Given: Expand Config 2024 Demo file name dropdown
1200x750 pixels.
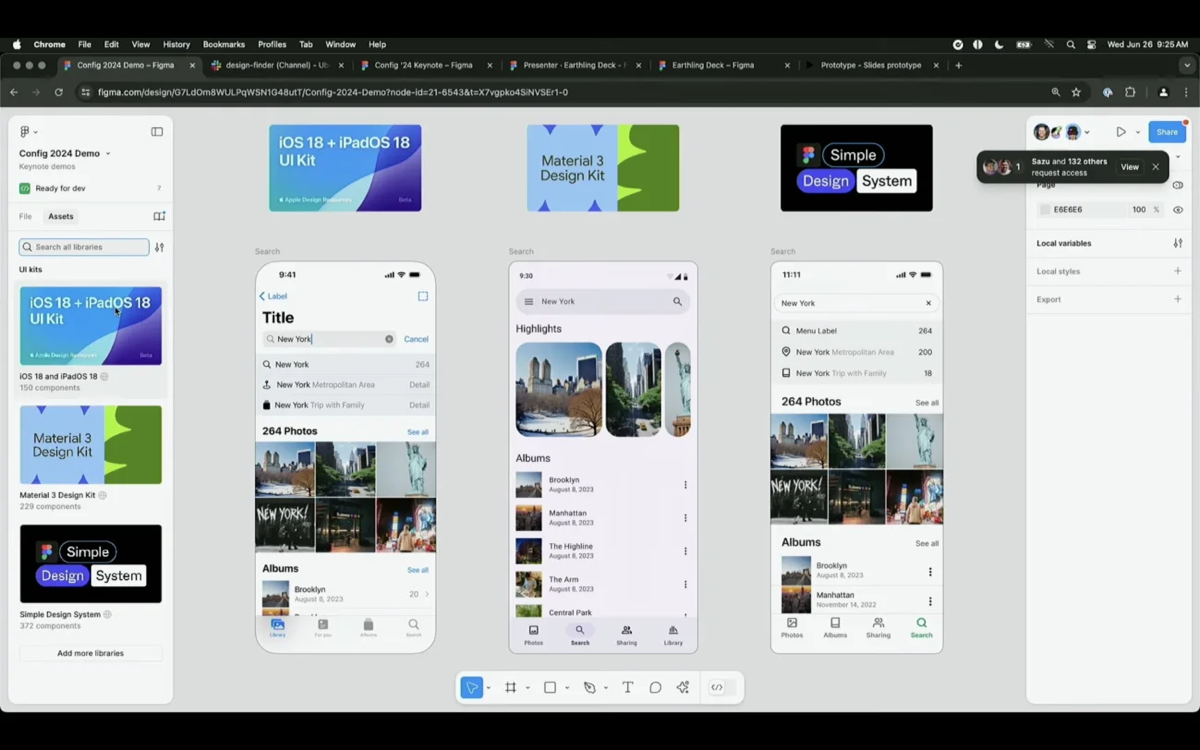Looking at the screenshot, I should click(108, 154).
